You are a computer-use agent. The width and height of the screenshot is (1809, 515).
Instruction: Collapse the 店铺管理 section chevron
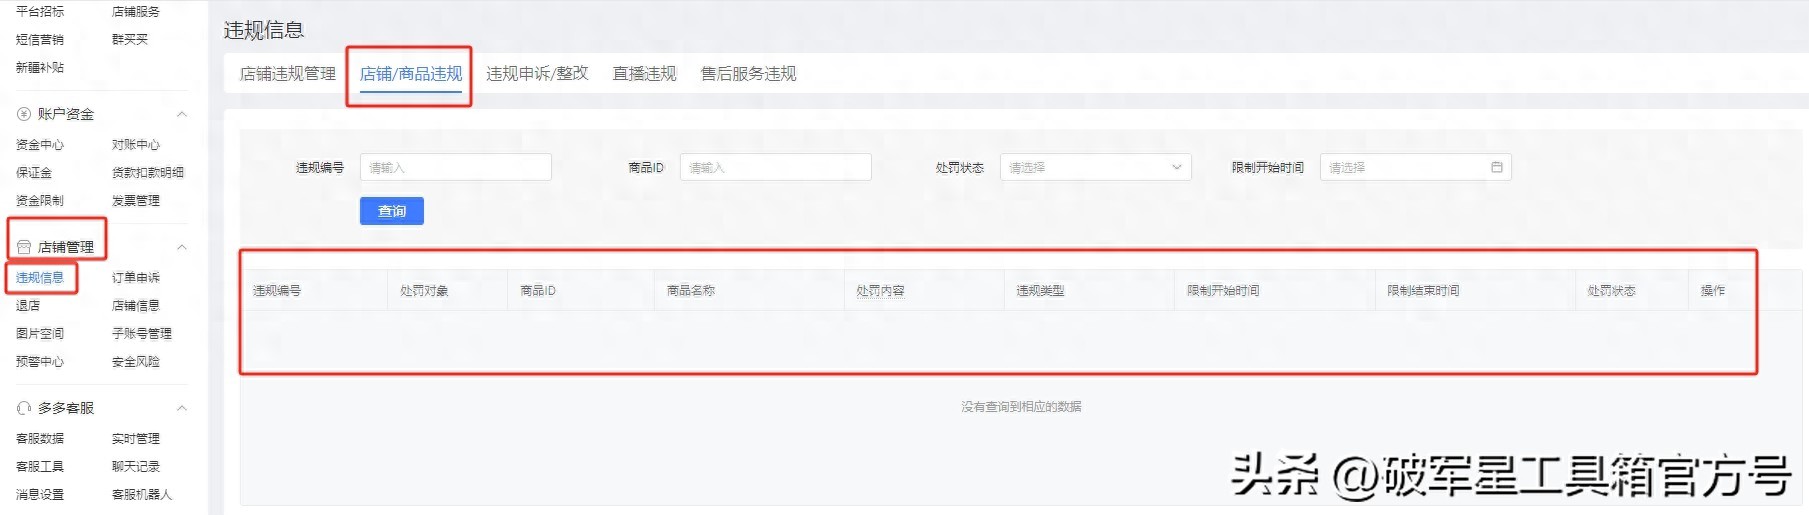[182, 247]
